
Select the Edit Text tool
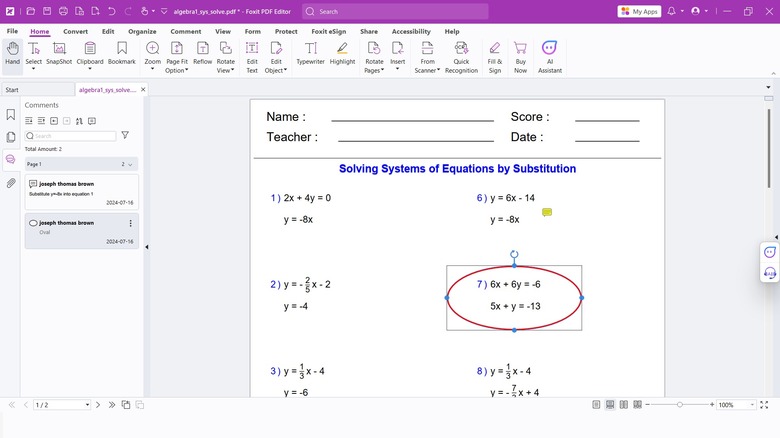tap(252, 57)
